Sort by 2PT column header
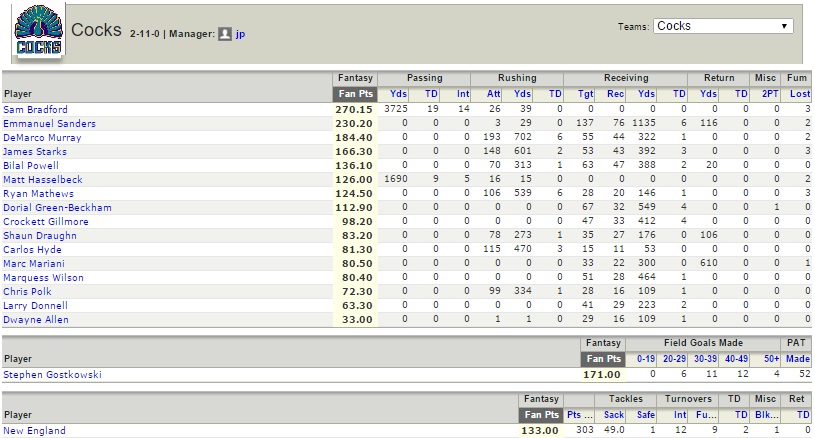The height and width of the screenshot is (438, 815). (x=770, y=94)
